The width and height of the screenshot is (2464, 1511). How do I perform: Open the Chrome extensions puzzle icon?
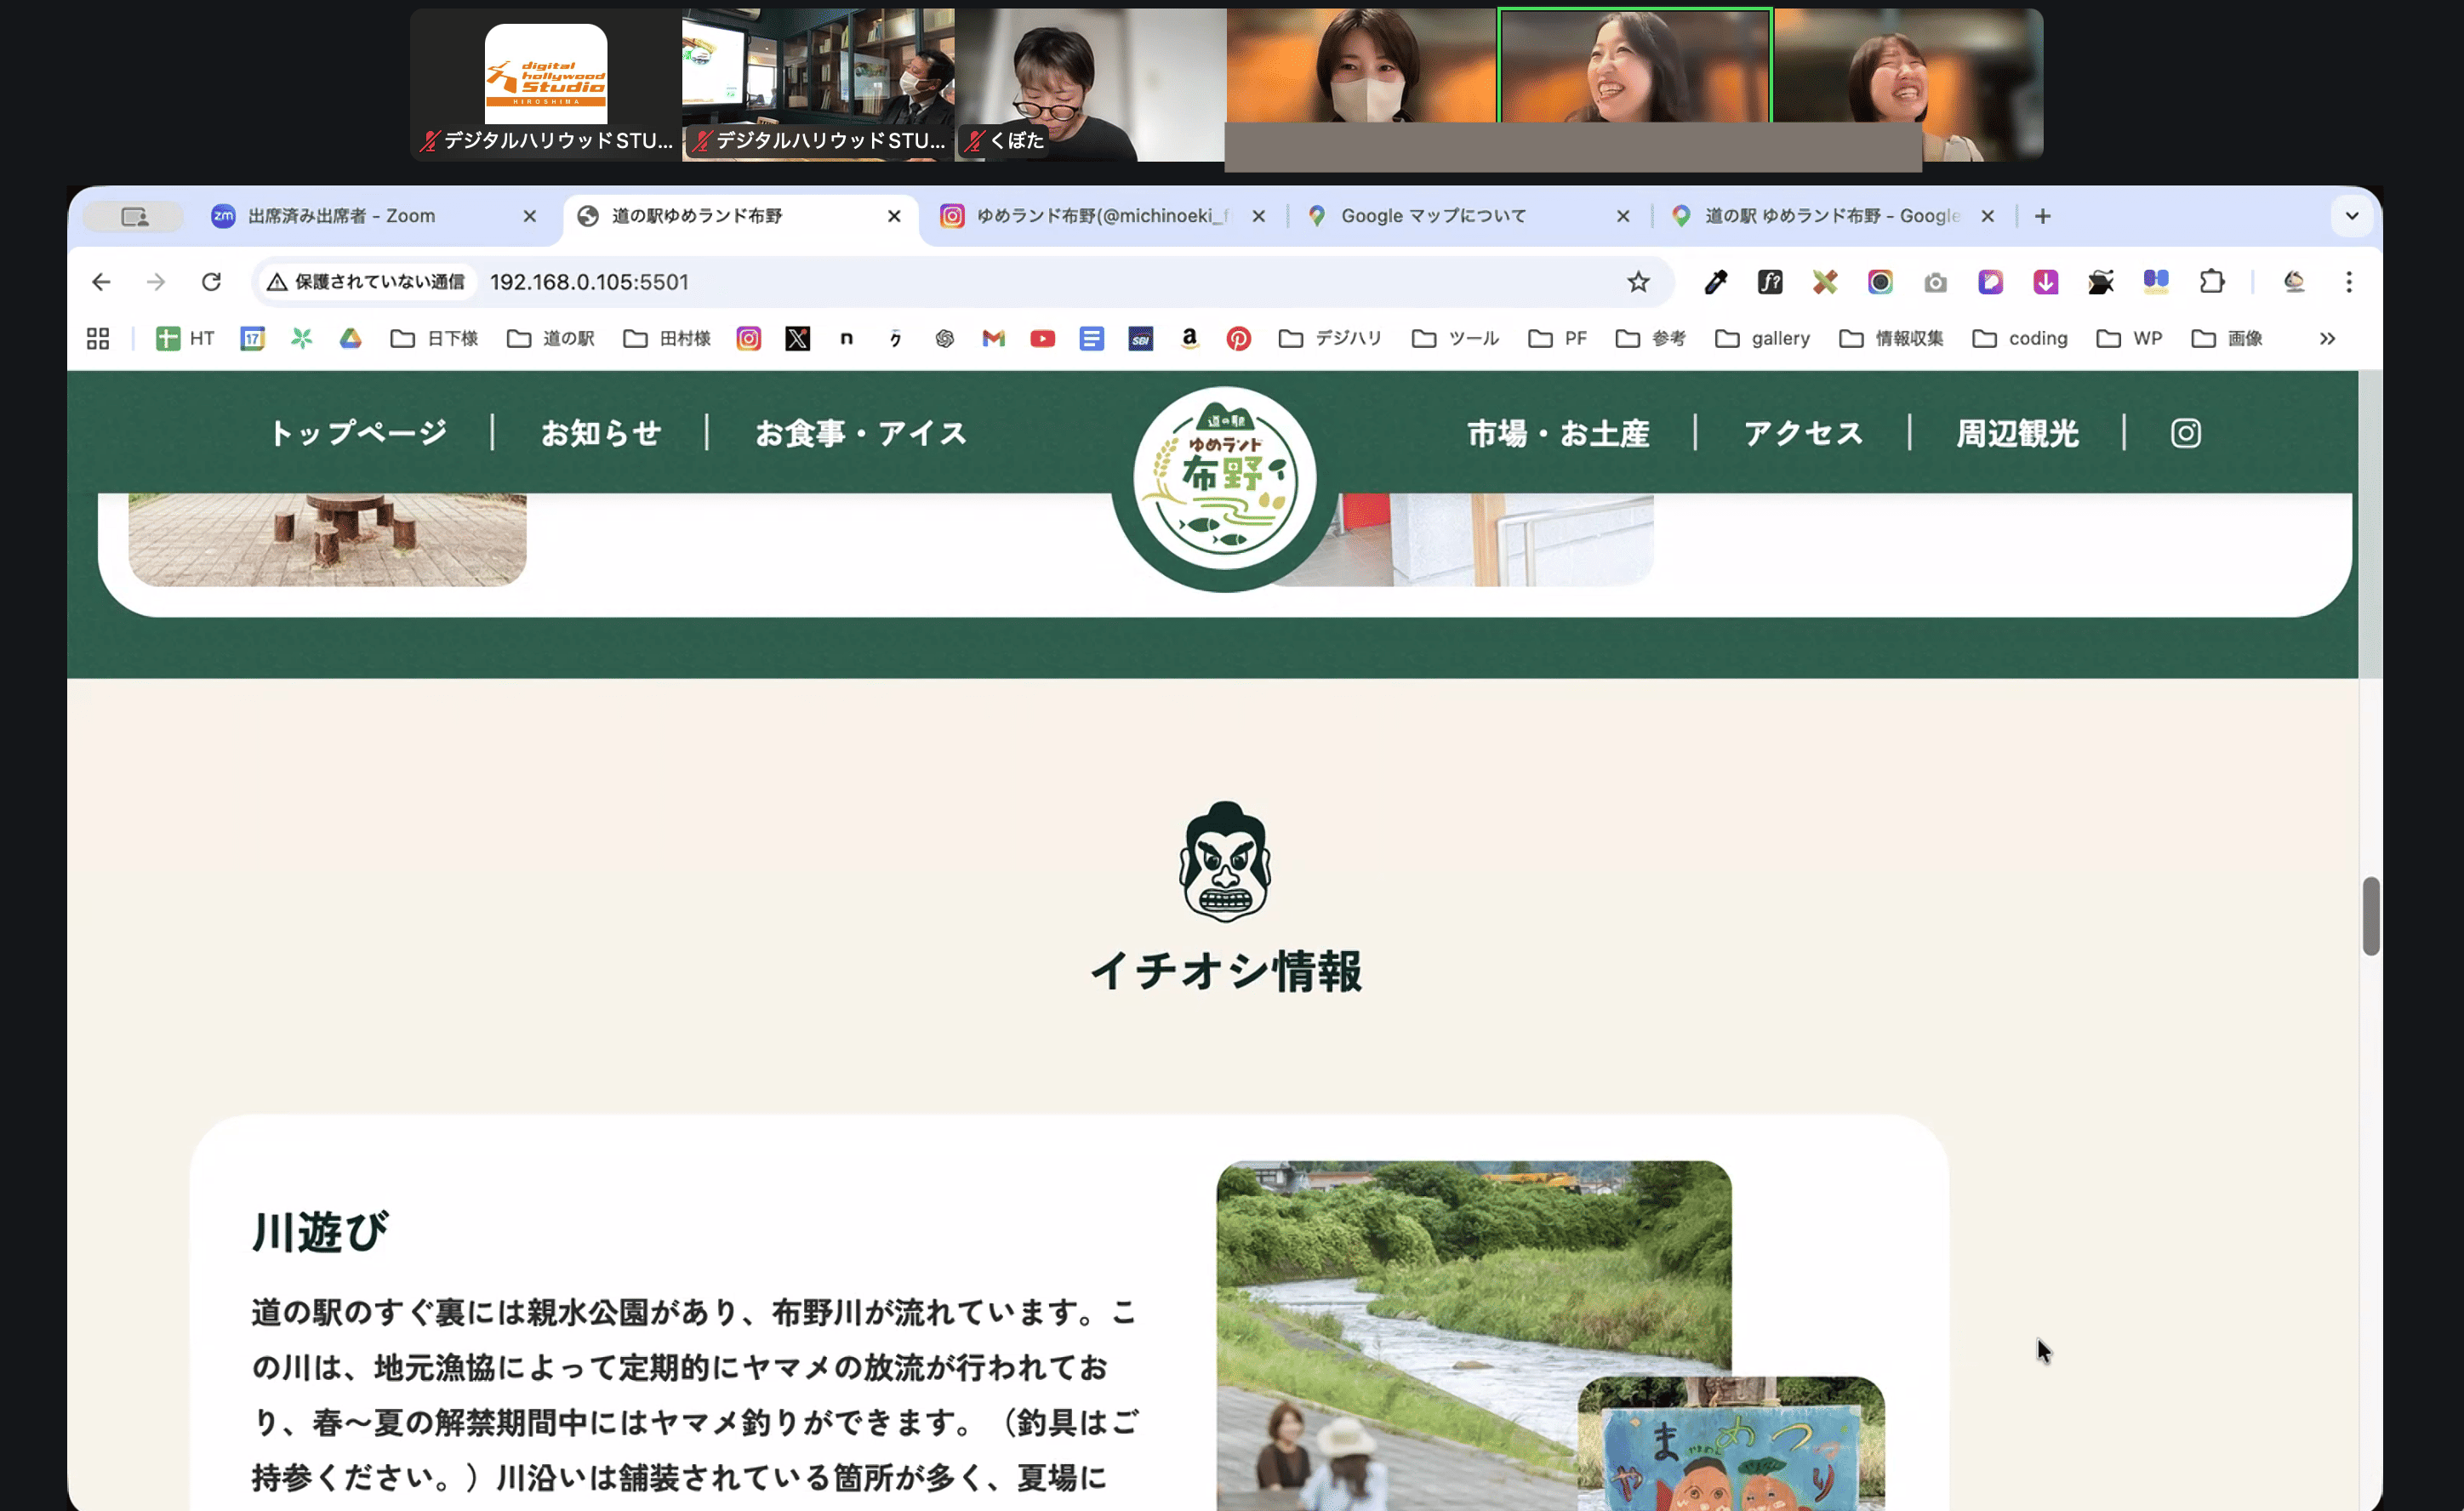point(2211,282)
